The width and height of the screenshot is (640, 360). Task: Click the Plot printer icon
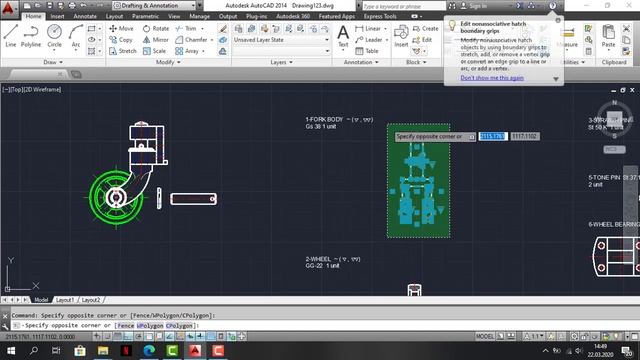click(72, 6)
